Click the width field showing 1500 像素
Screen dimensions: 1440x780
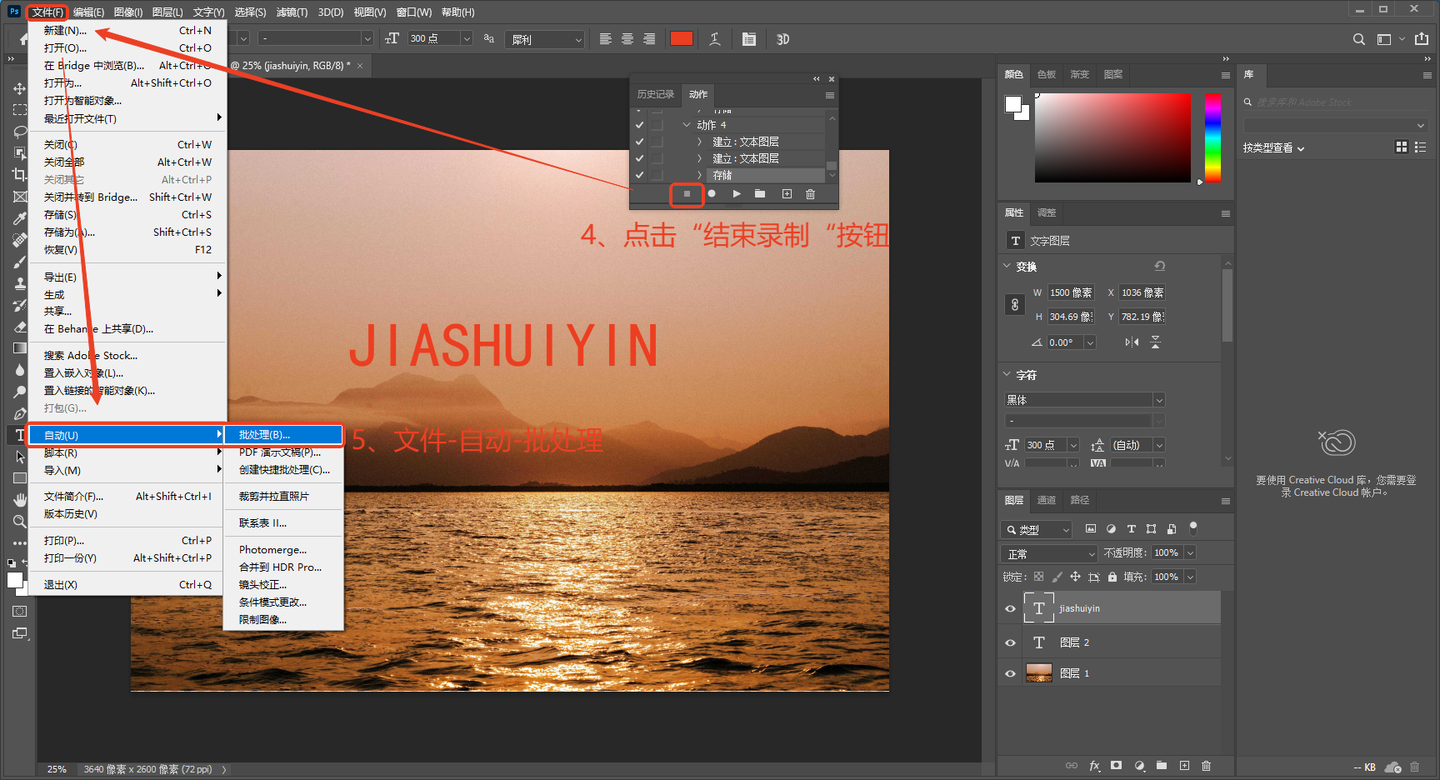(x=1070, y=293)
